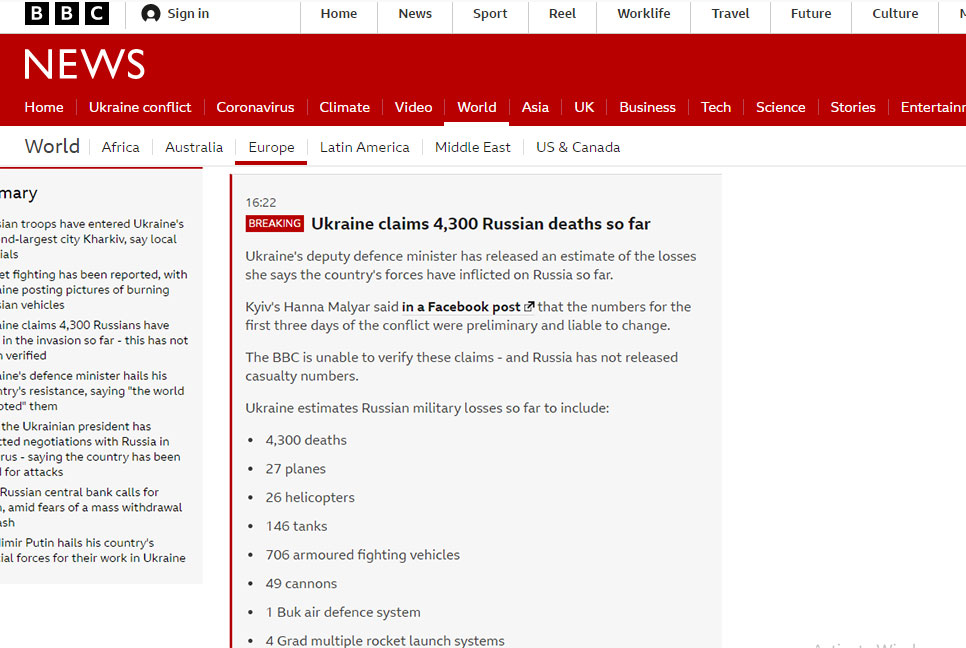The height and width of the screenshot is (648, 966).
Task: Select US & Canada in World sub-navigation
Action: pyautogui.click(x=578, y=147)
